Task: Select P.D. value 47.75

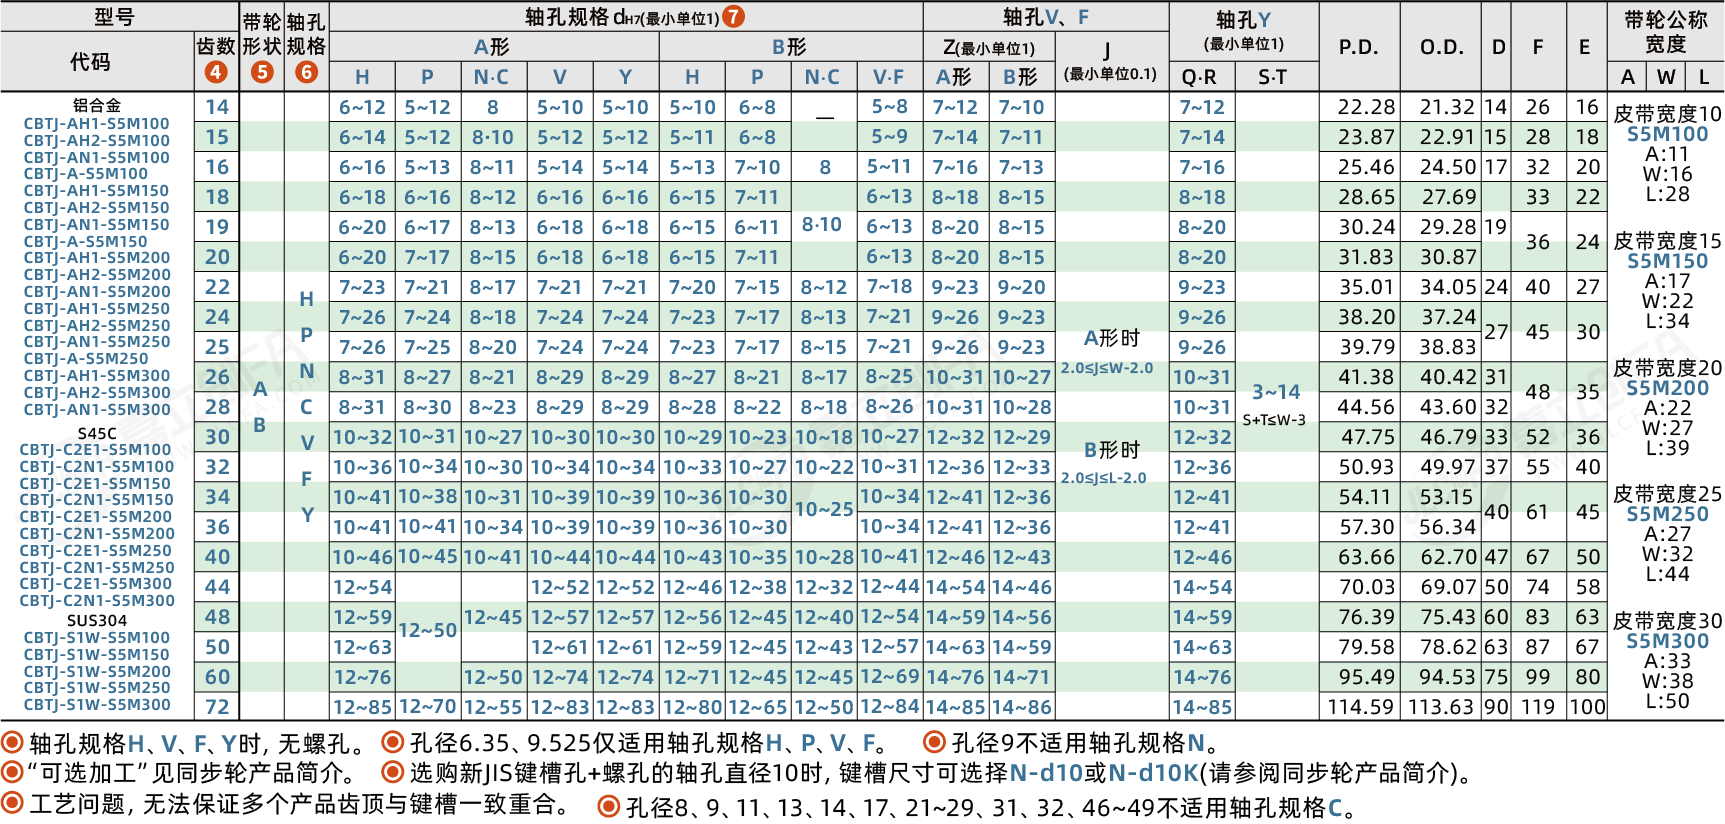Action: [x=1367, y=437]
